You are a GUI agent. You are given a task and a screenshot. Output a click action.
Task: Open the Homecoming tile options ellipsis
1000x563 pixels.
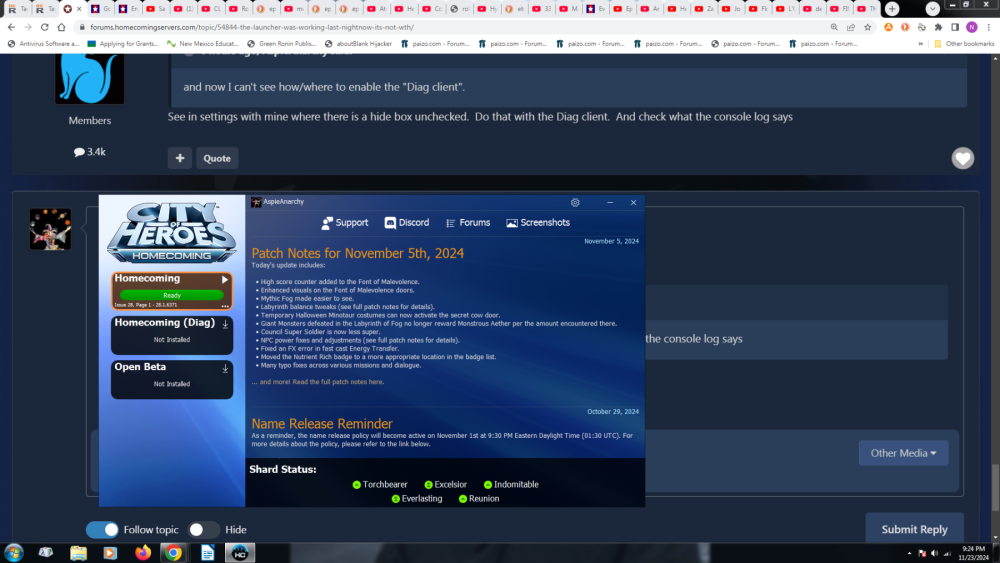[x=224, y=305]
